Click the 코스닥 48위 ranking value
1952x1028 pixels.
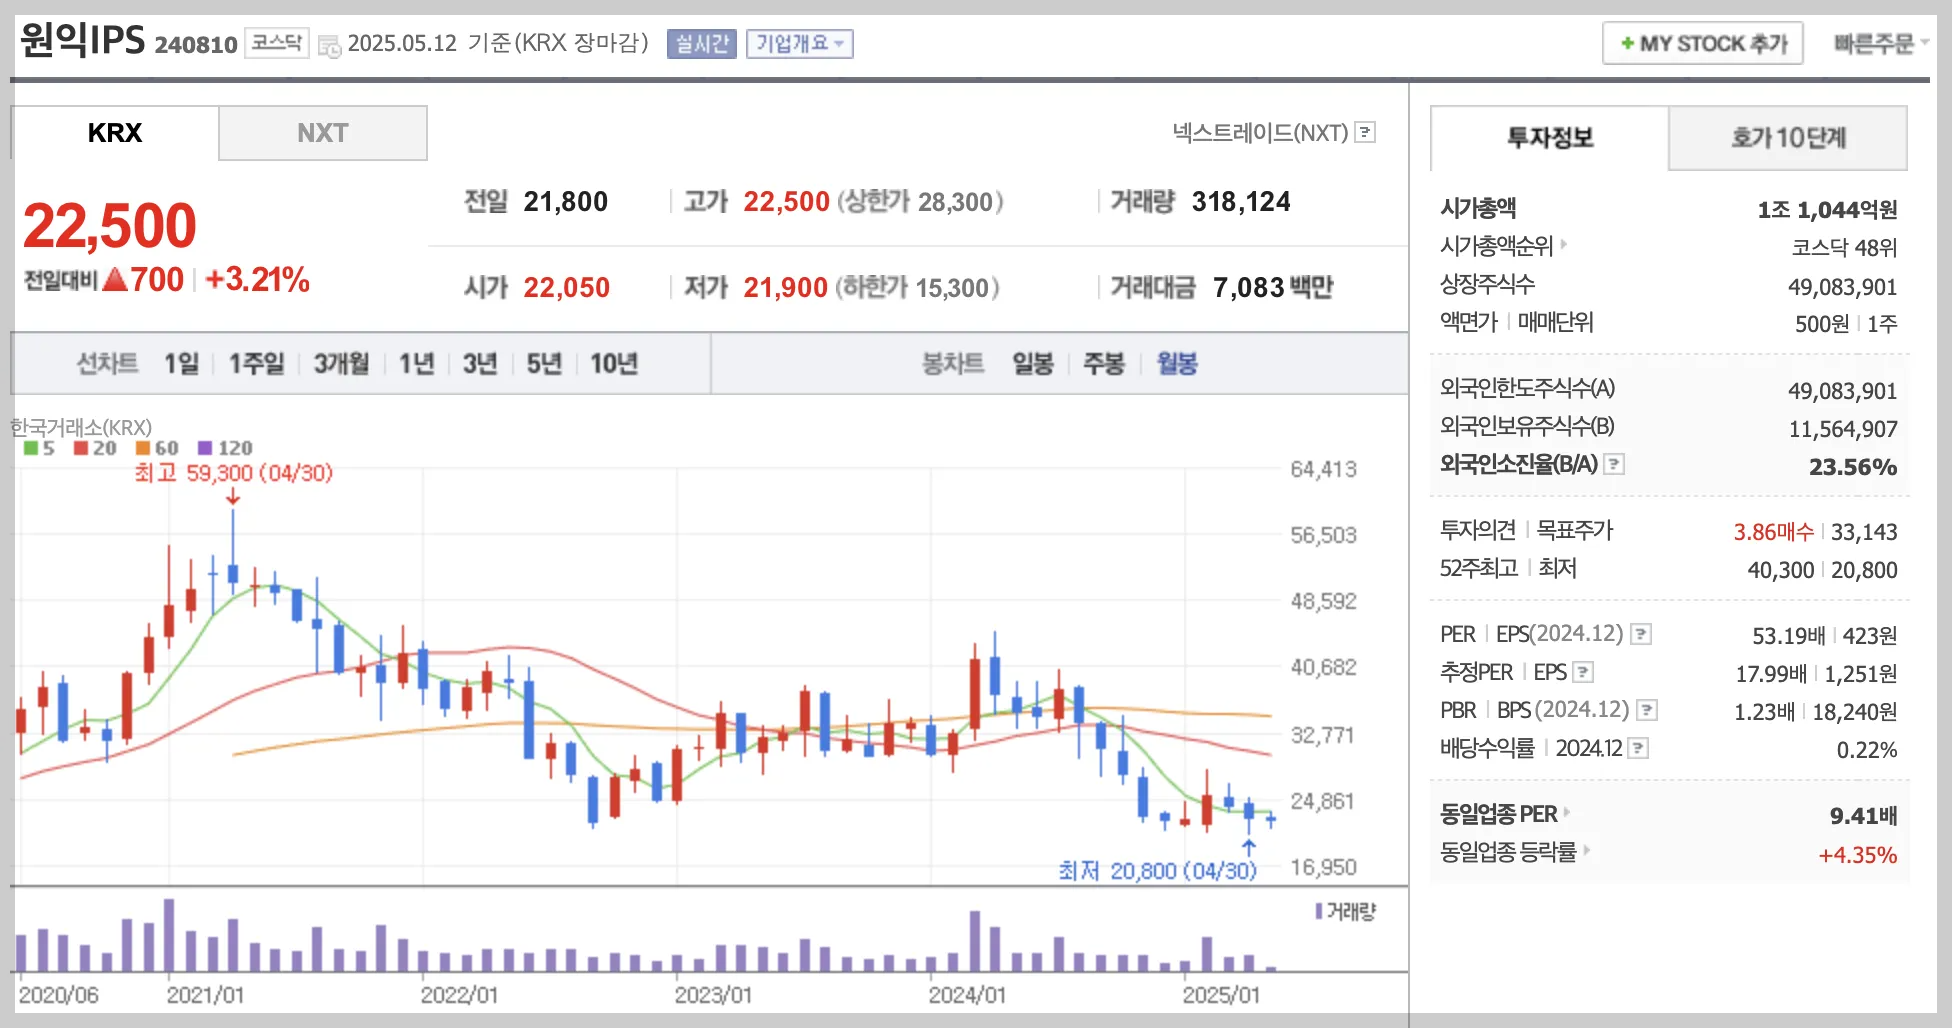click(x=1844, y=248)
